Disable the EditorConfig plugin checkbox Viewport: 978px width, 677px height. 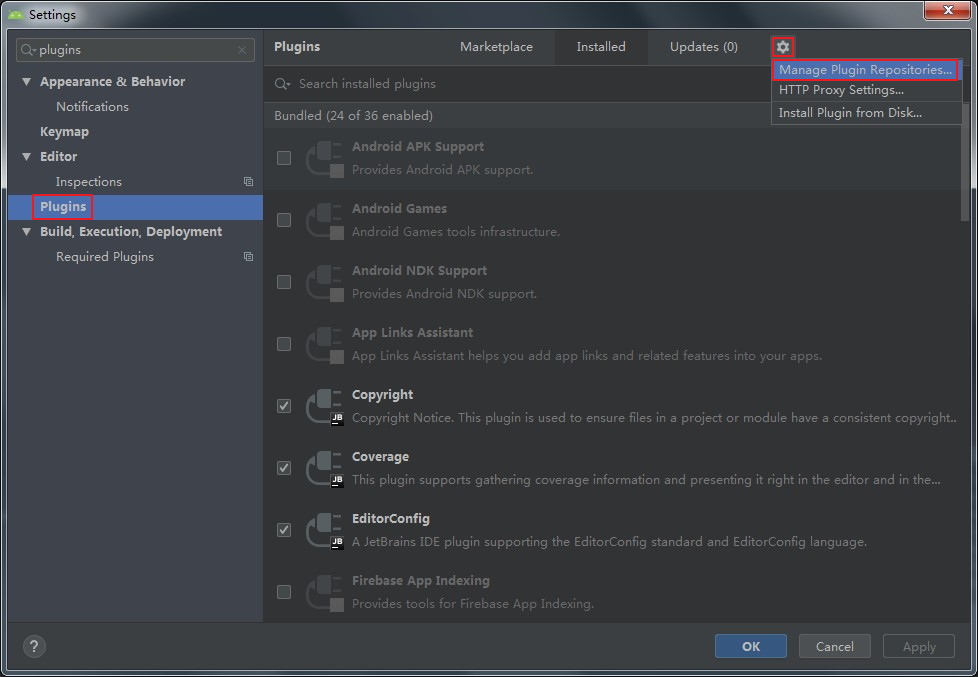[x=284, y=530]
